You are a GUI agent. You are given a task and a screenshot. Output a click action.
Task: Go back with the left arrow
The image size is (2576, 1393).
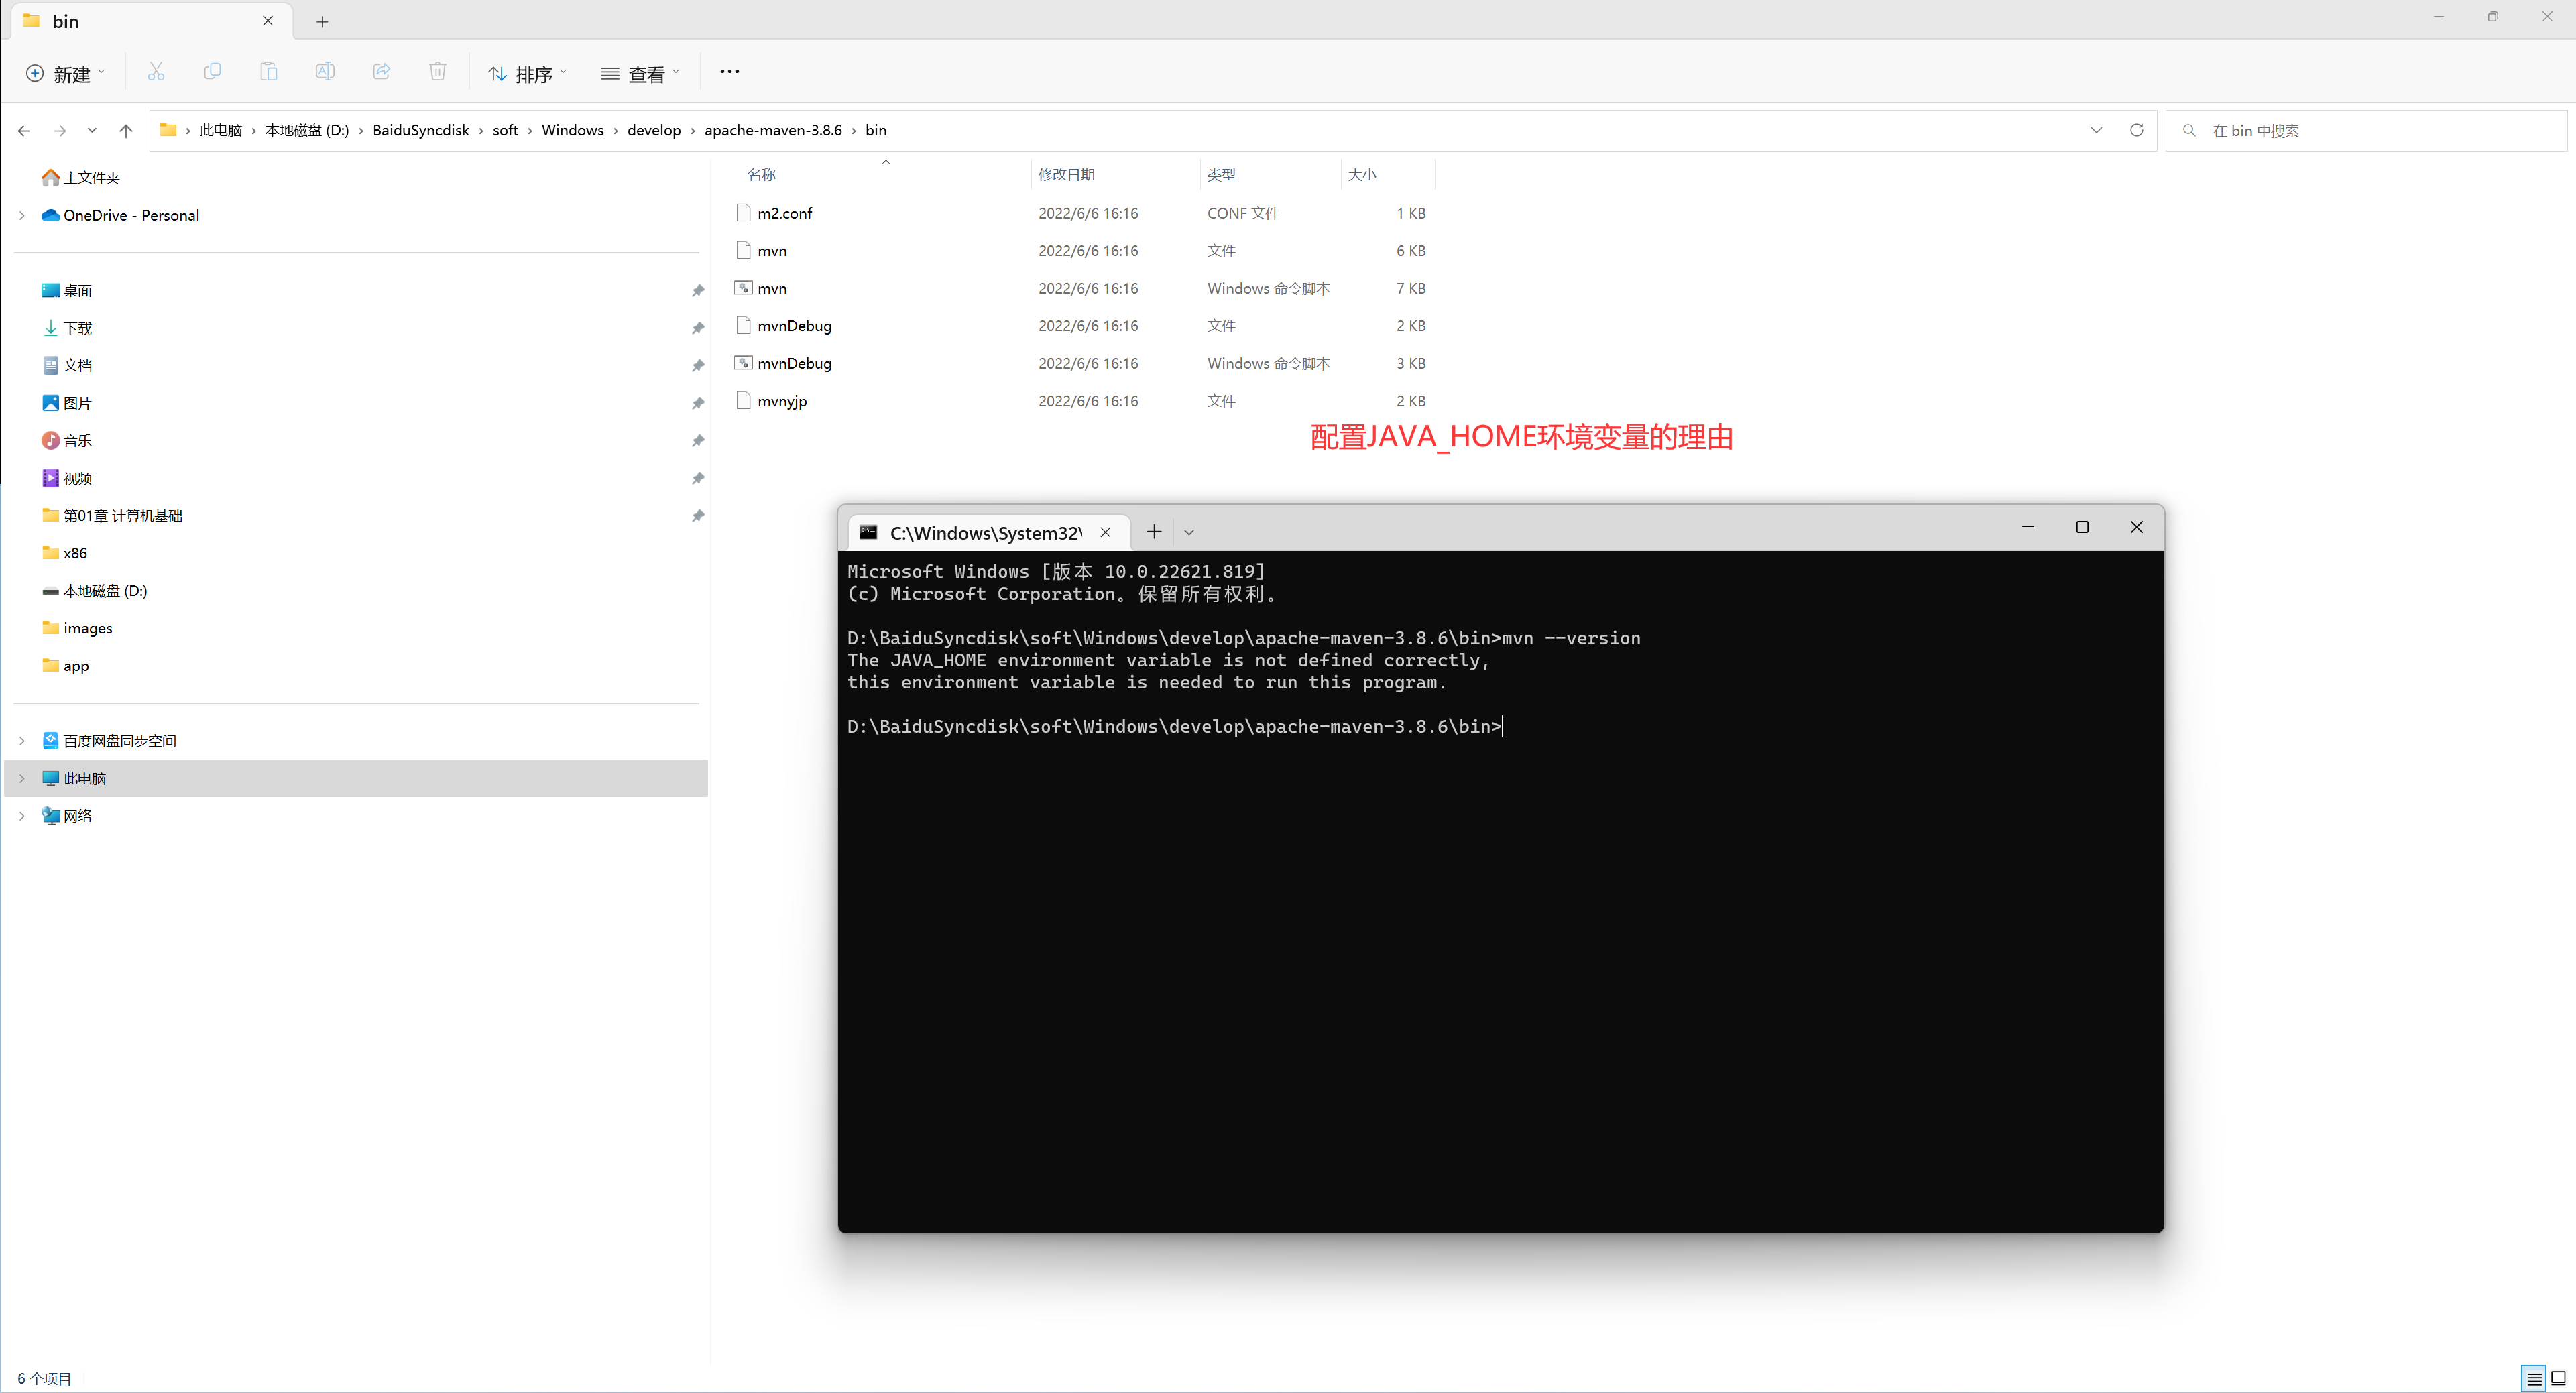coord(24,131)
